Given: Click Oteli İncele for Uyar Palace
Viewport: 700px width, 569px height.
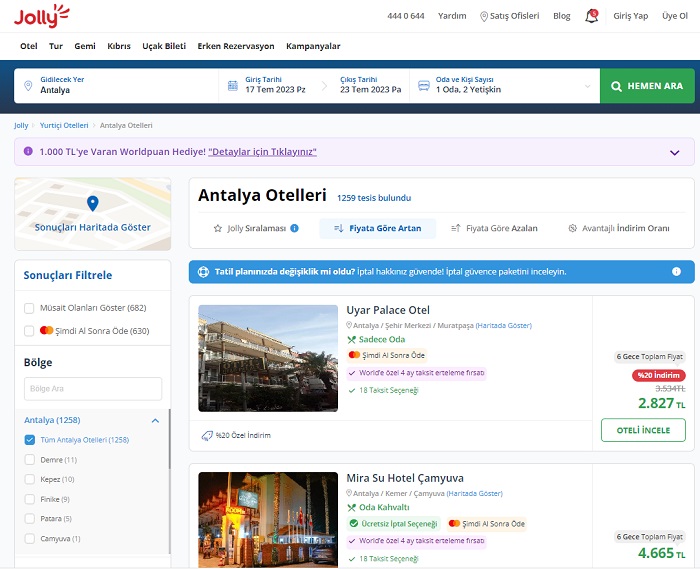Looking at the screenshot, I should click(643, 430).
